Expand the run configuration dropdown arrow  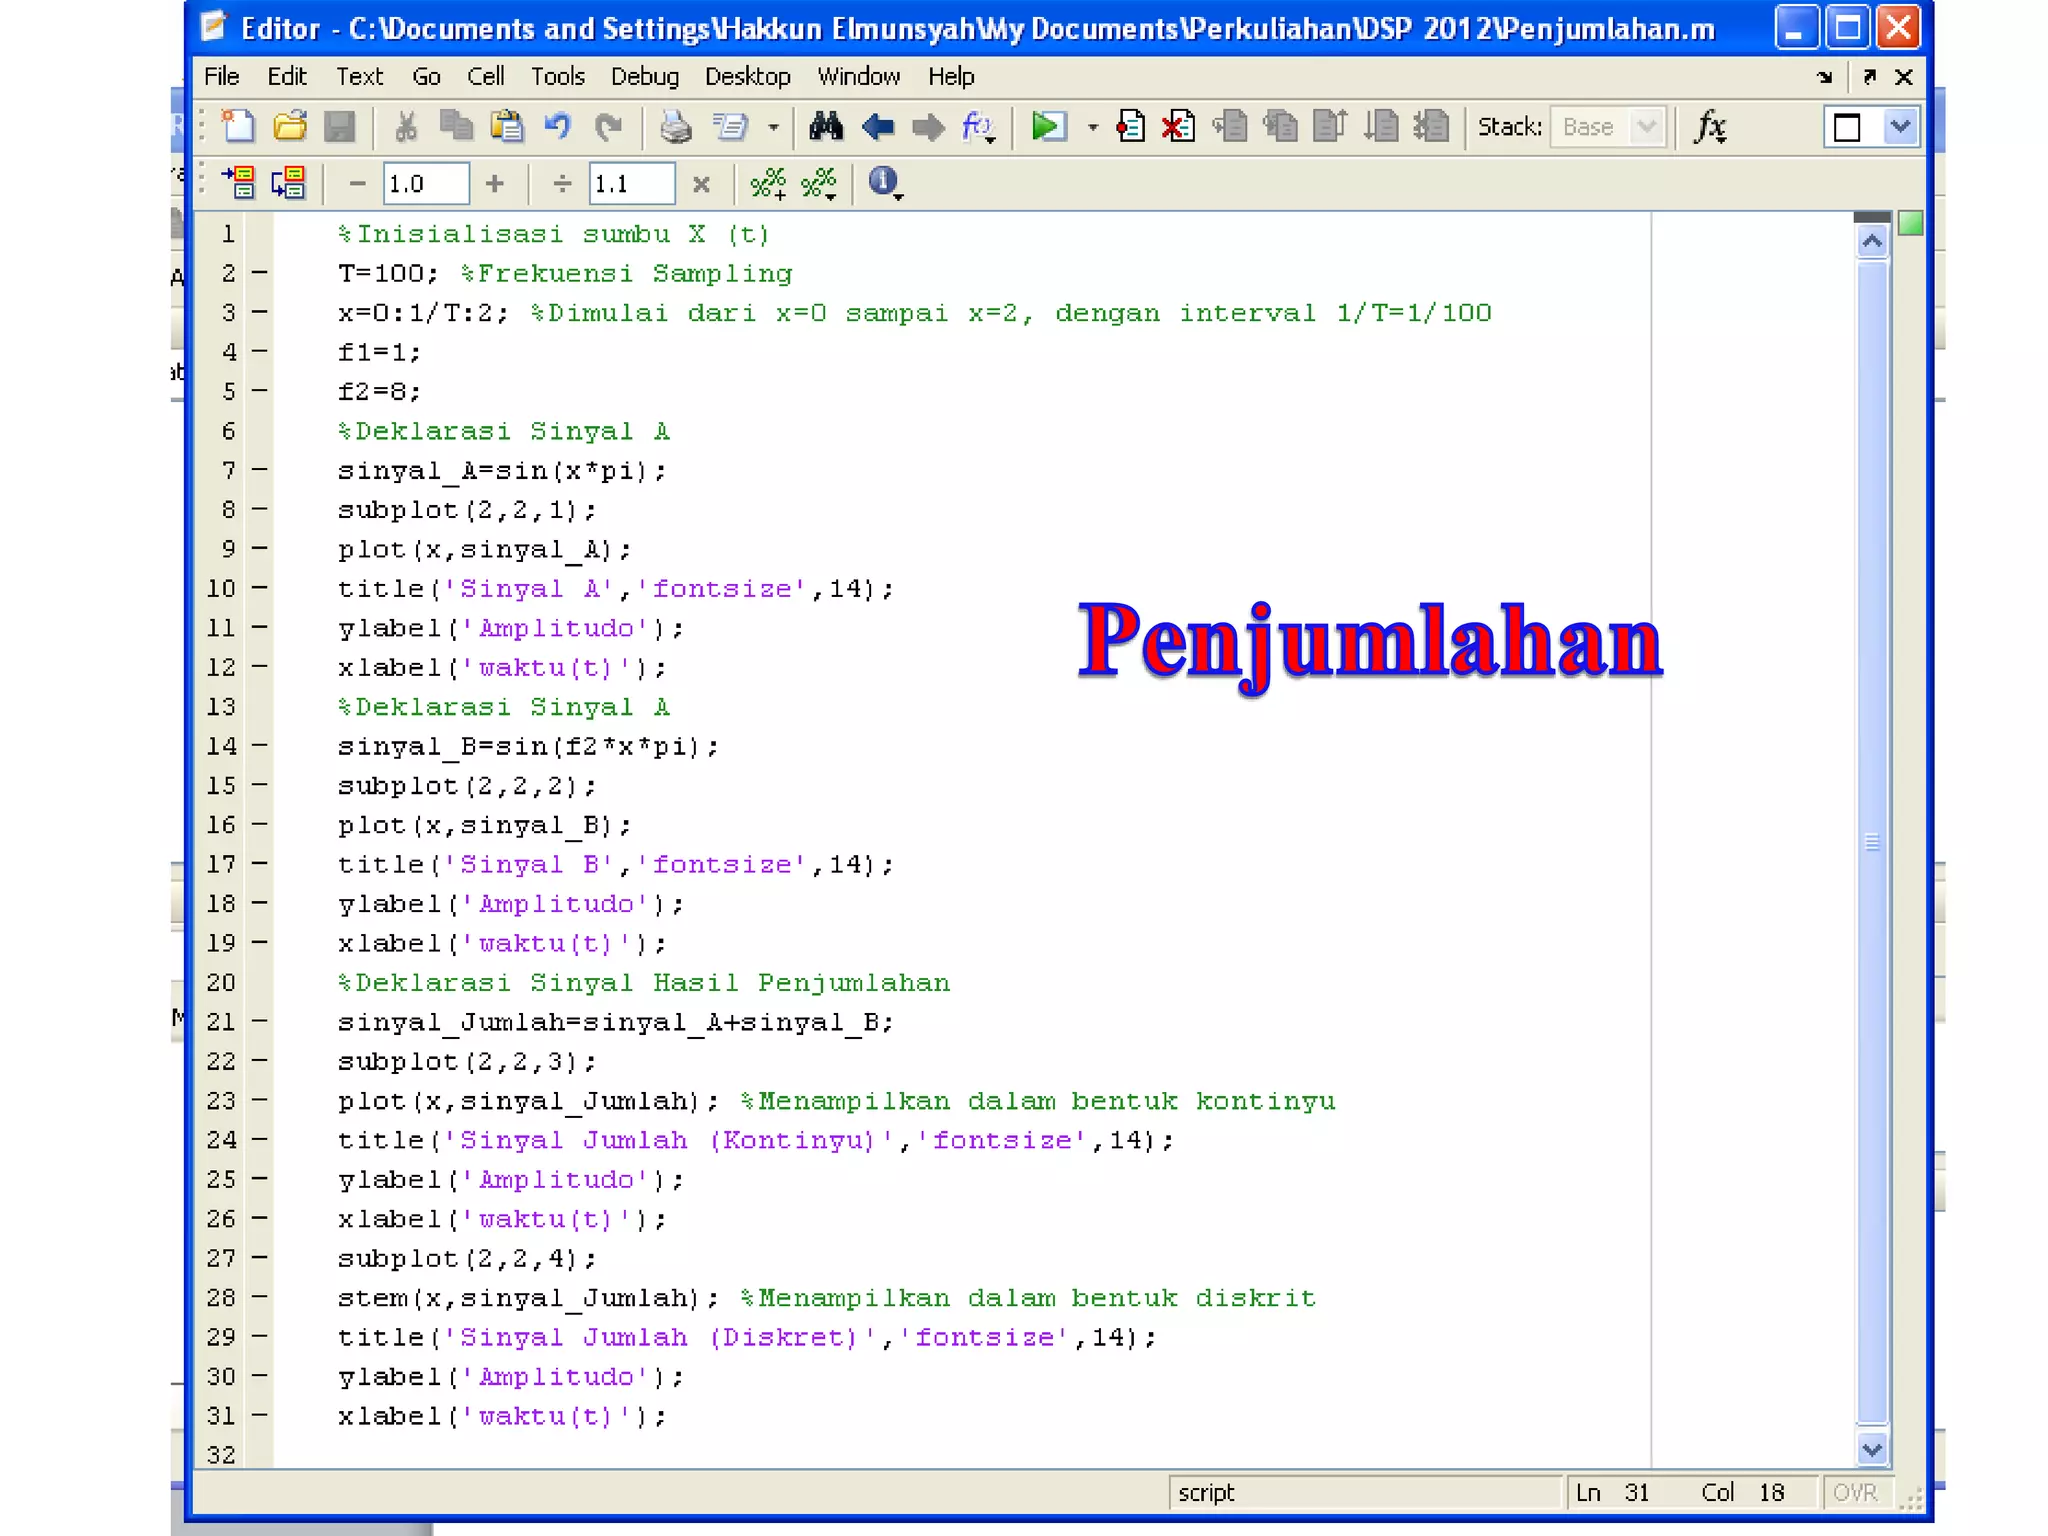coord(1092,128)
